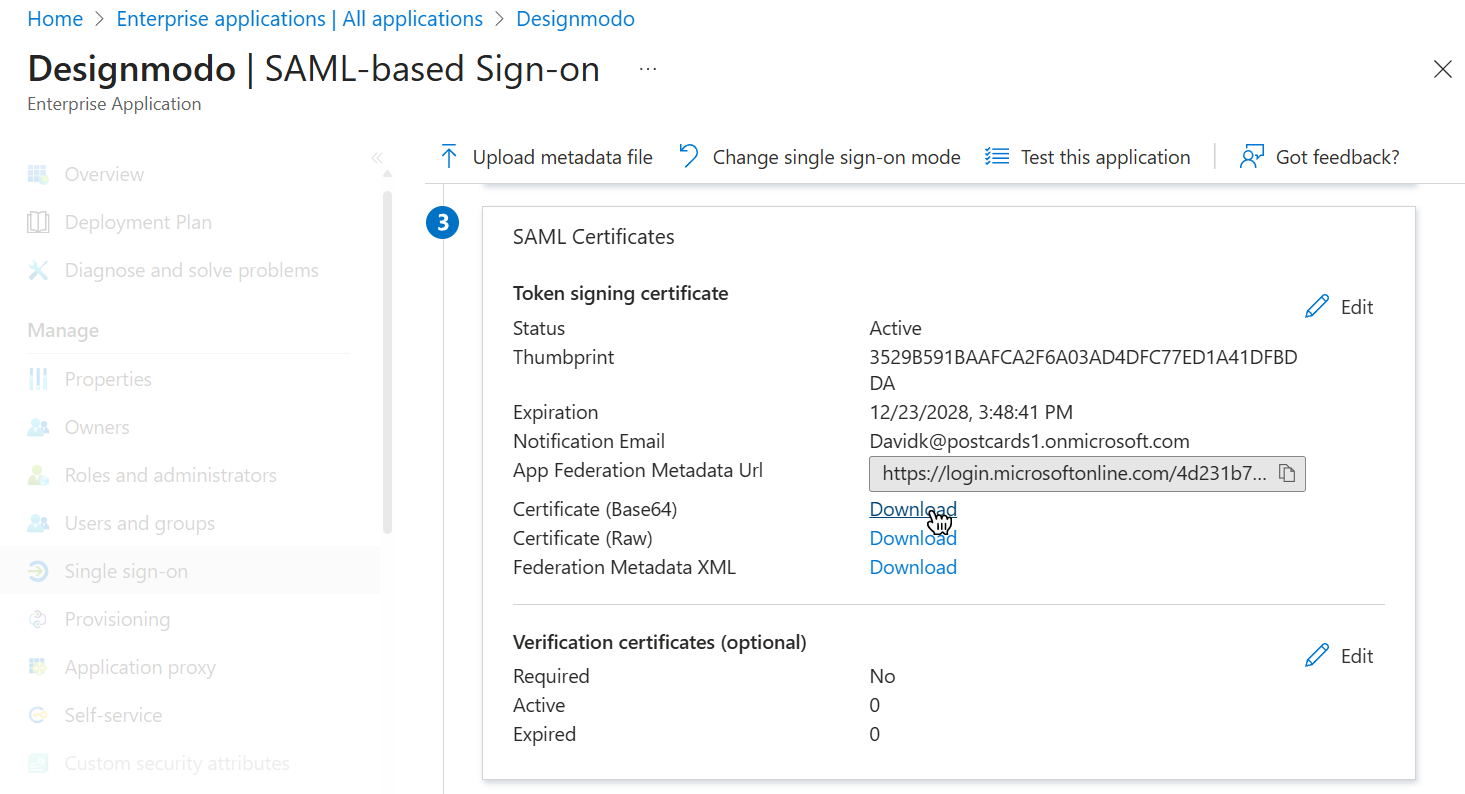This screenshot has width=1465, height=794.
Task: Edit the Token signing certificate
Action: [1340, 307]
